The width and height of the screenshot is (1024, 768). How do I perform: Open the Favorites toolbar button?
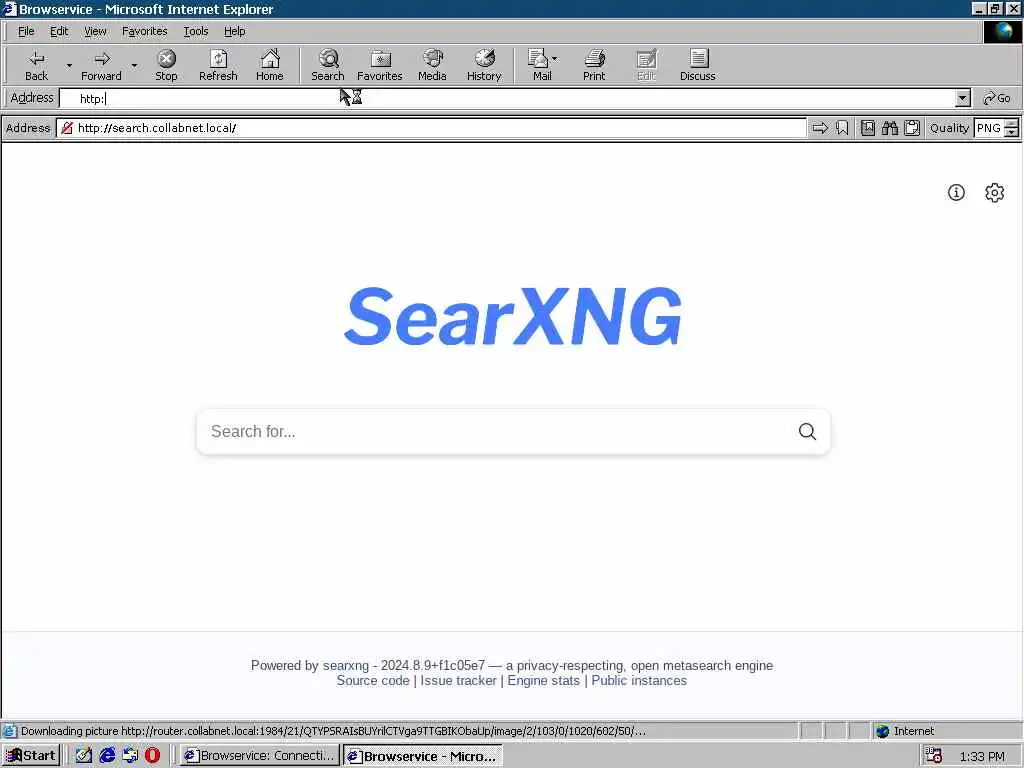coord(379,65)
